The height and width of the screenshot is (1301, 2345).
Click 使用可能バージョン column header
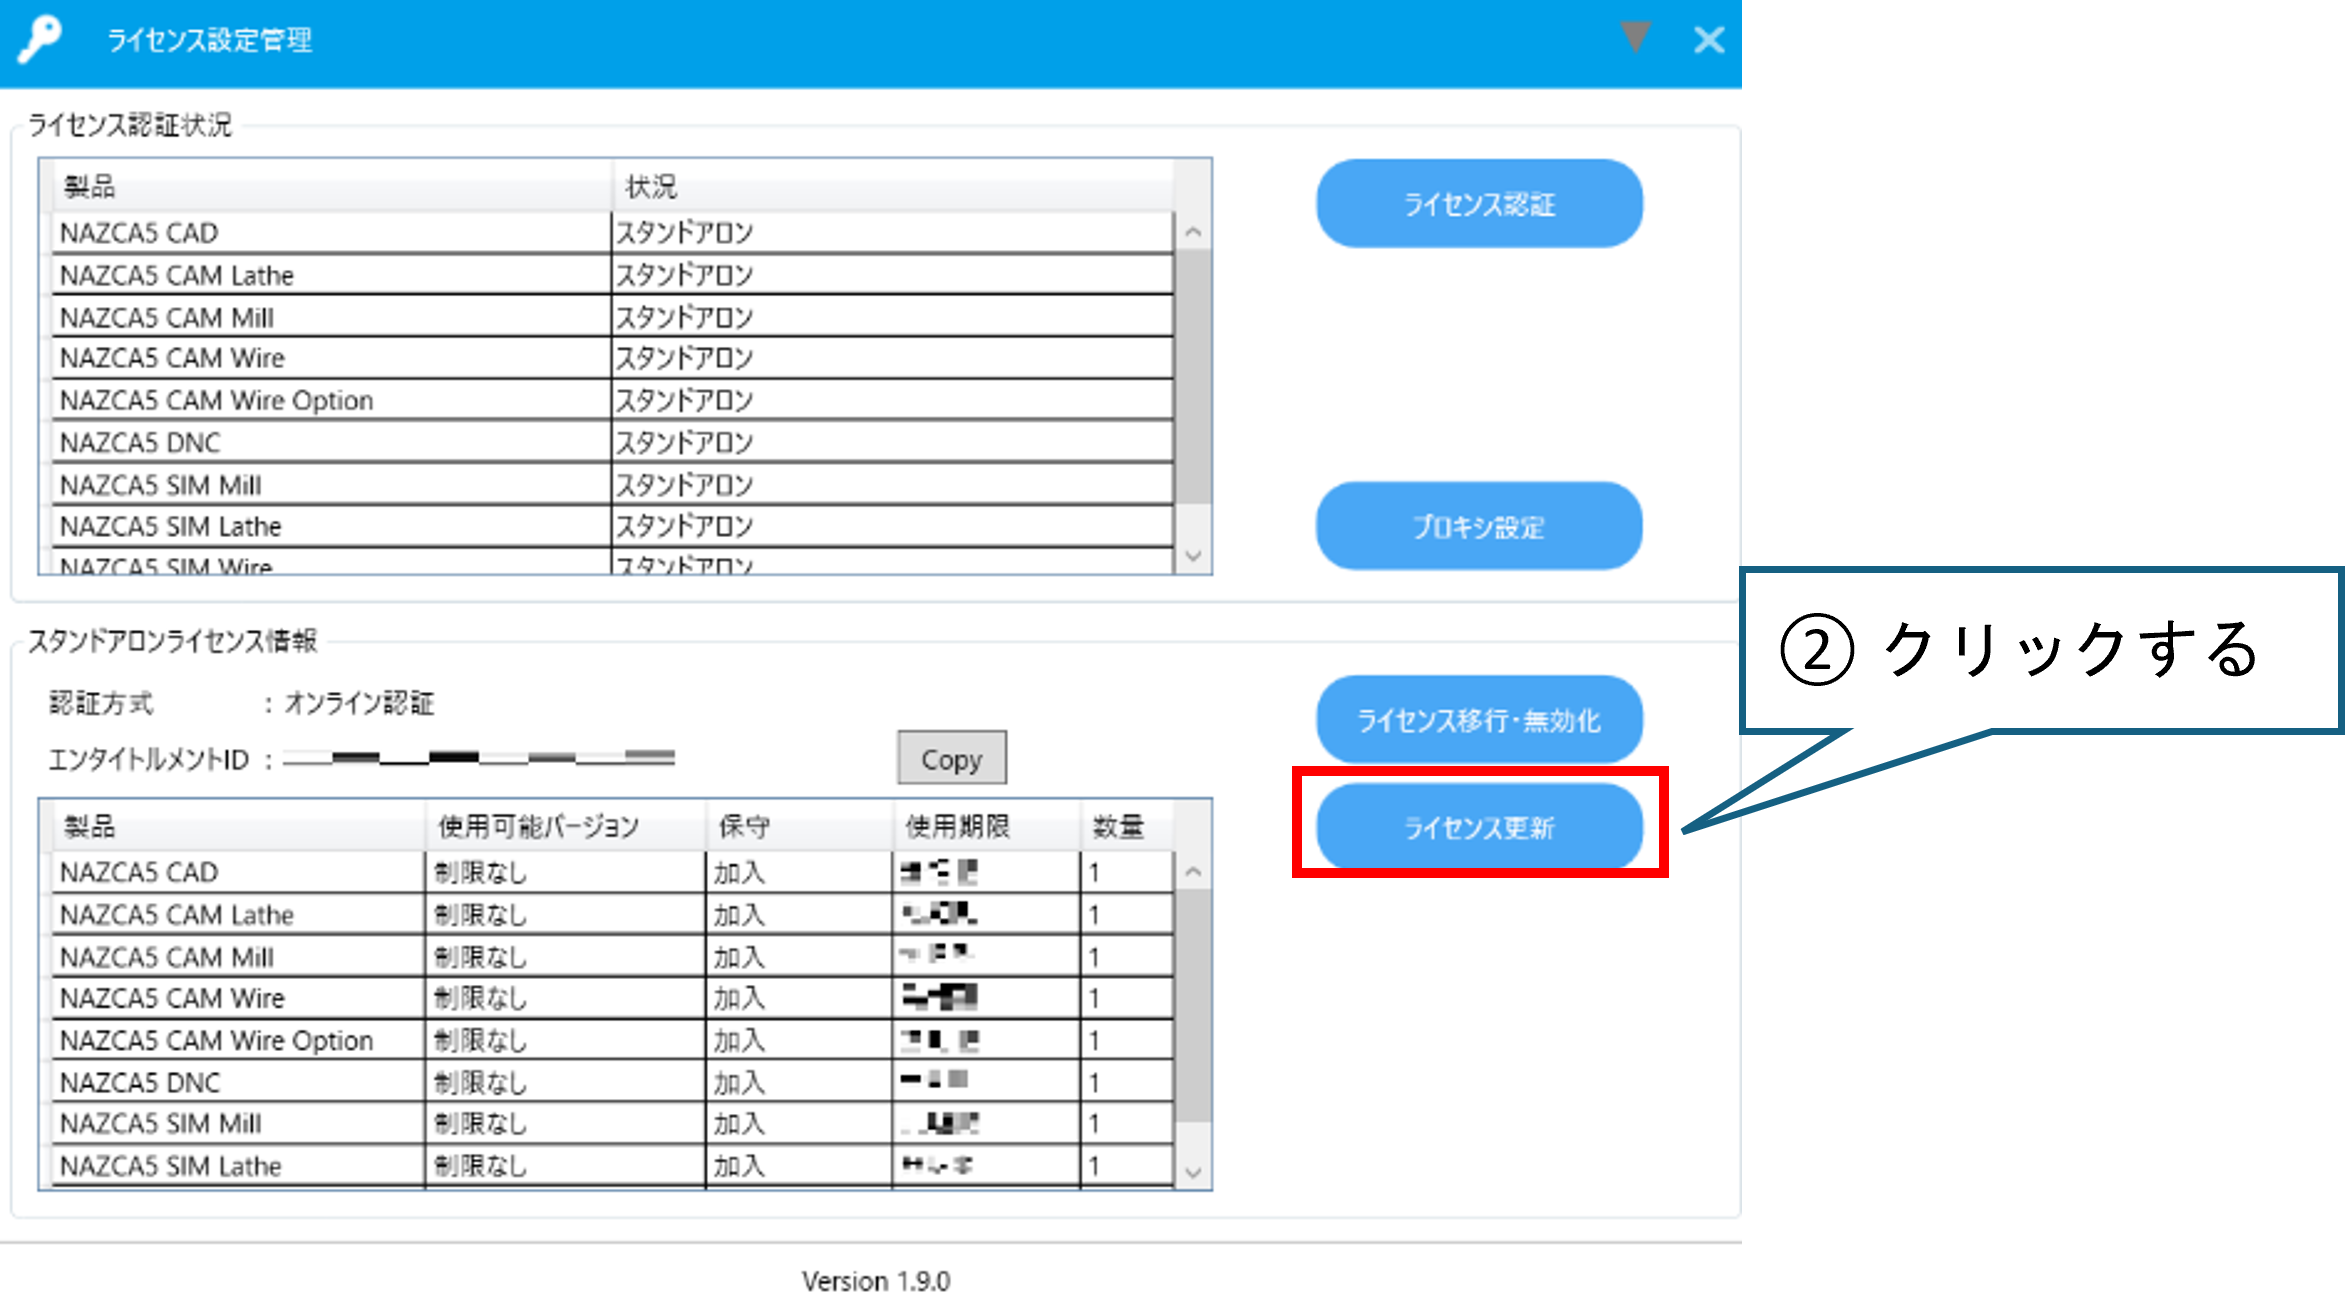566,826
